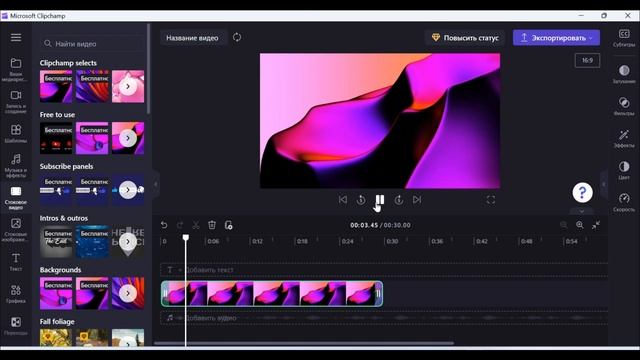Pause the video playback
Viewport: 640px width, 360px height.
click(380, 200)
